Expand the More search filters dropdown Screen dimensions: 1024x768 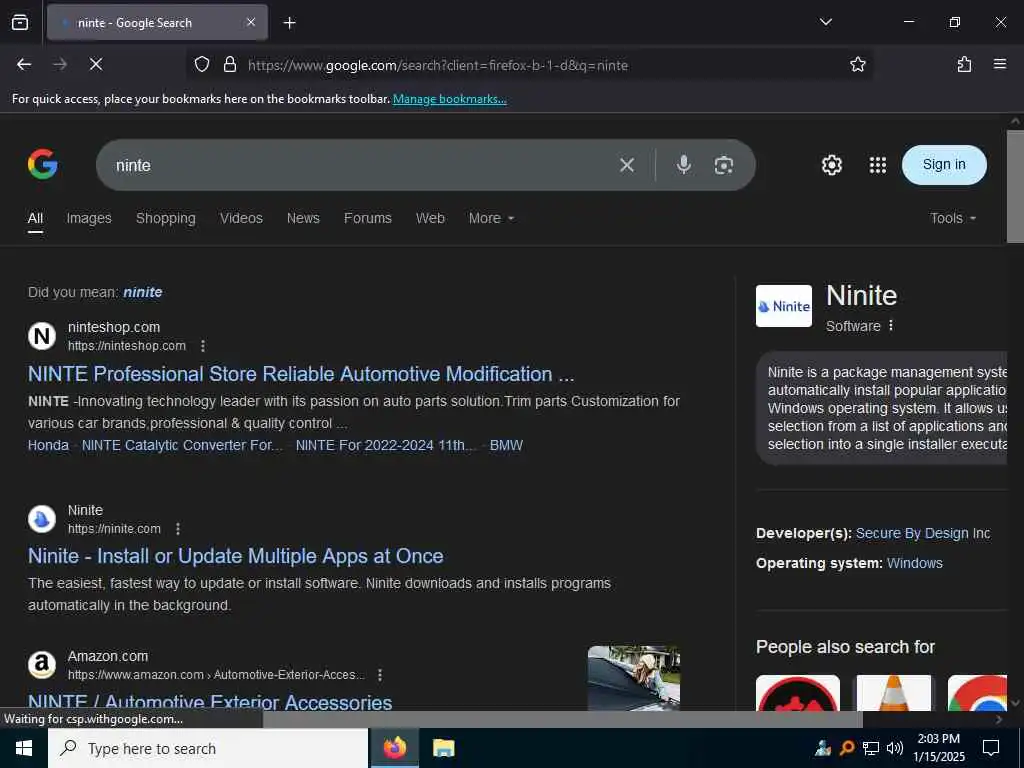pyautogui.click(x=491, y=218)
